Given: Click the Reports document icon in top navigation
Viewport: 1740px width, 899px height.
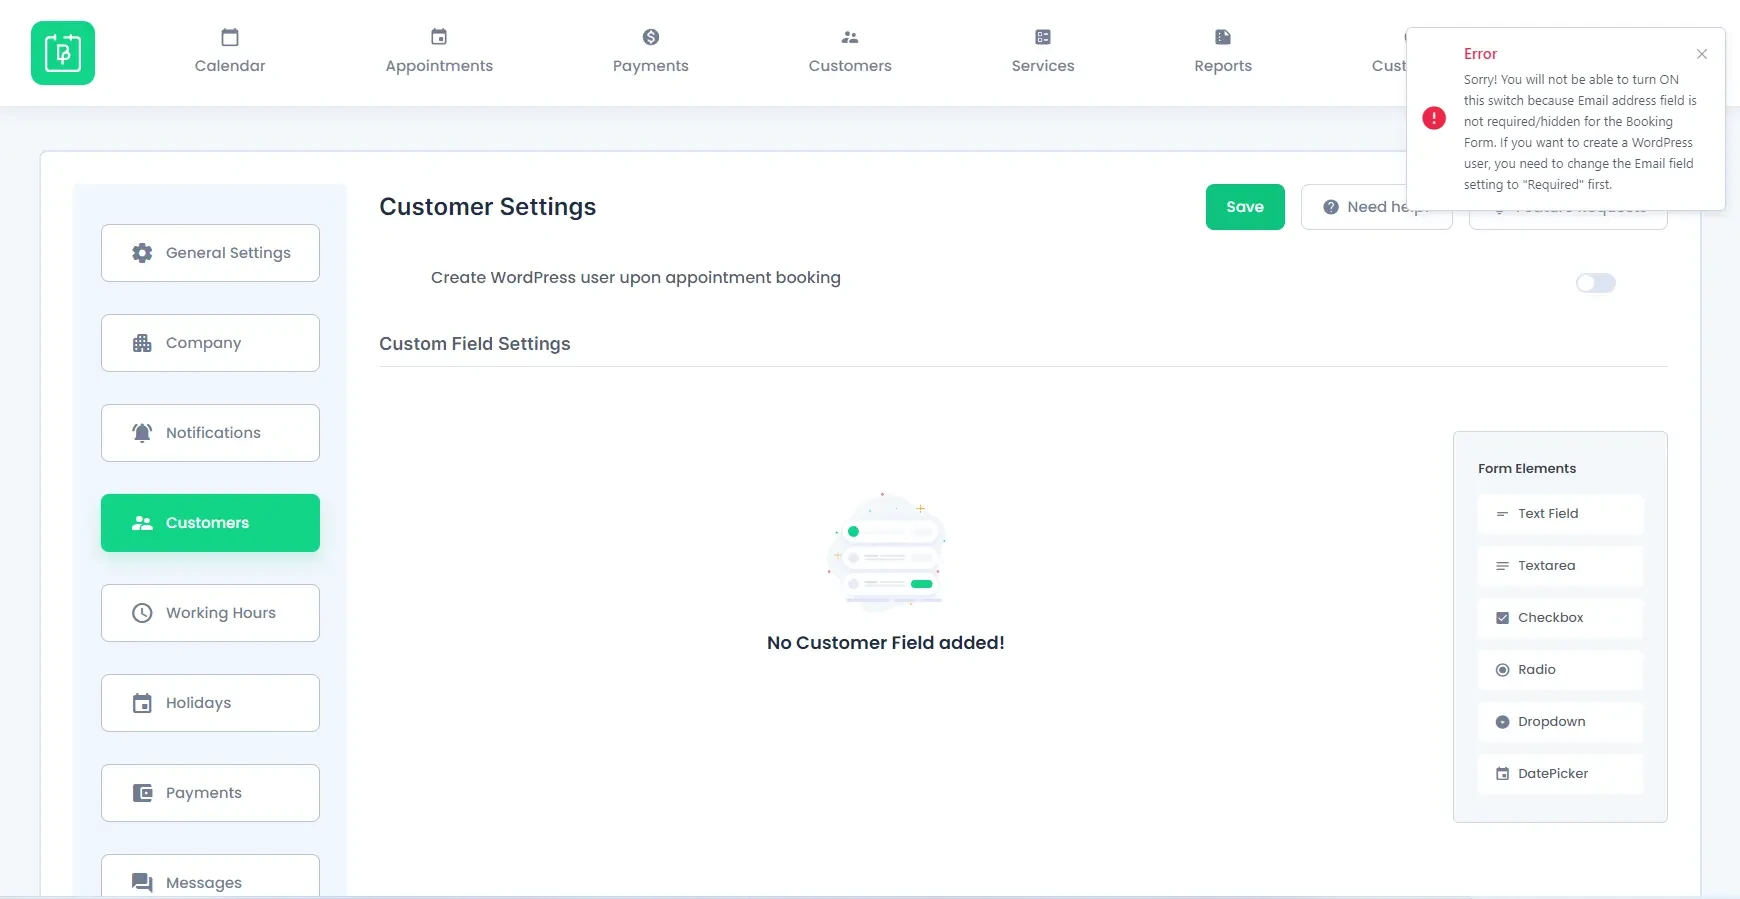Looking at the screenshot, I should click(x=1223, y=37).
